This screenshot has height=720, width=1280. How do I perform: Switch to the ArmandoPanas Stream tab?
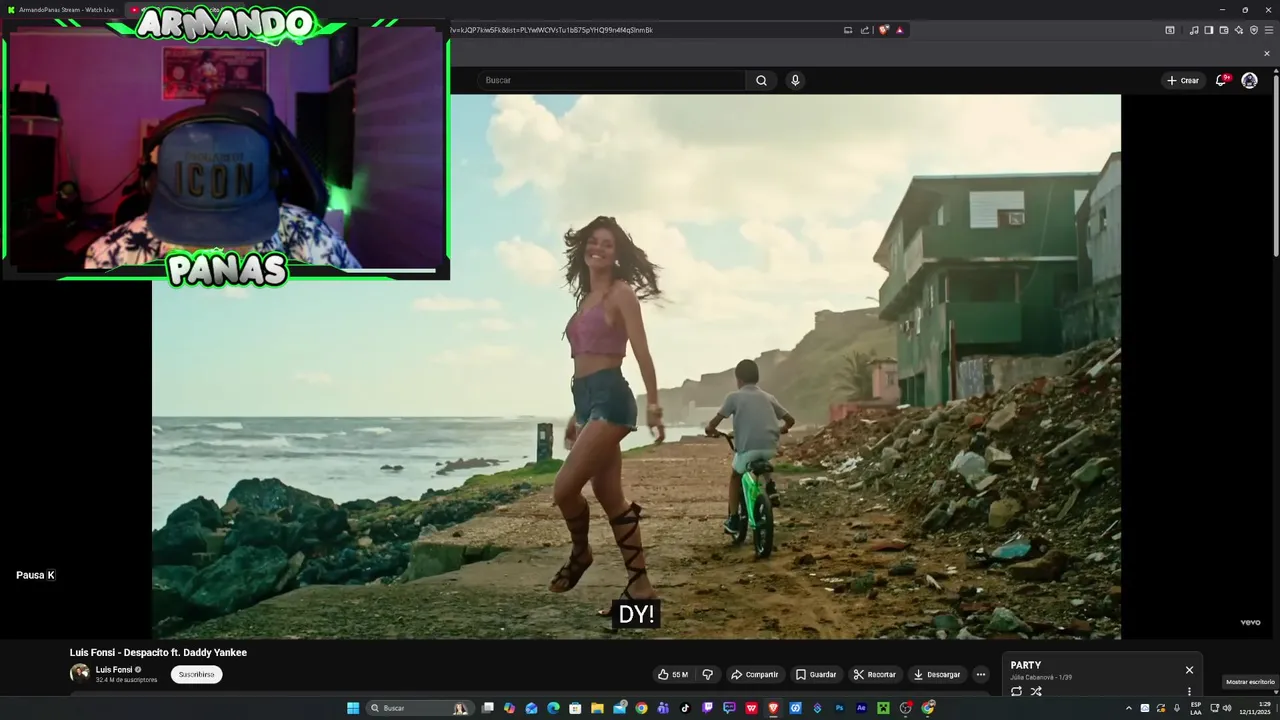[x=60, y=10]
